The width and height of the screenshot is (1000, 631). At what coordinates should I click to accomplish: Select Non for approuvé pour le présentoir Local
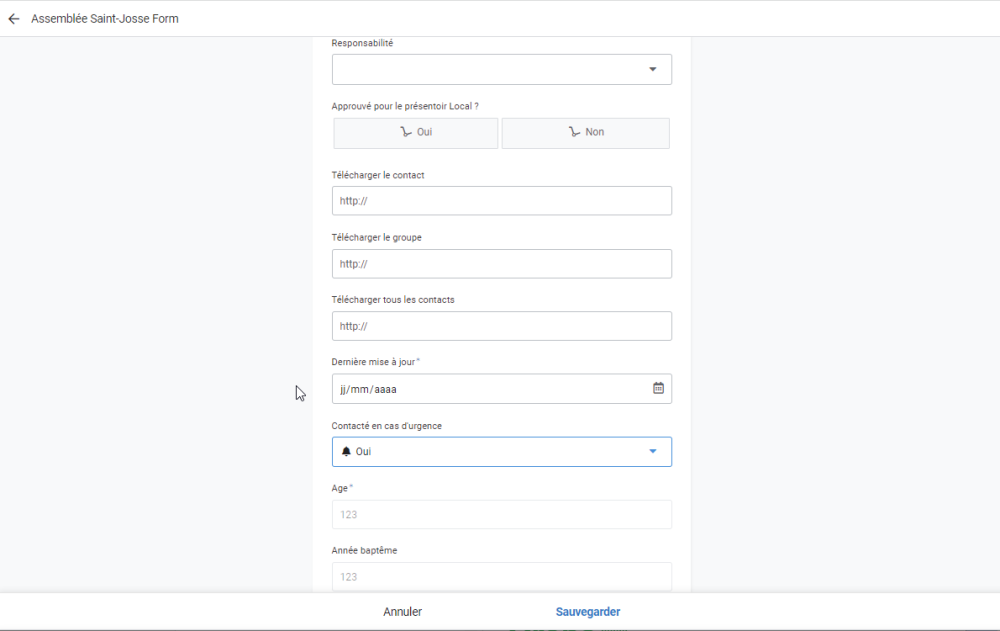(585, 132)
